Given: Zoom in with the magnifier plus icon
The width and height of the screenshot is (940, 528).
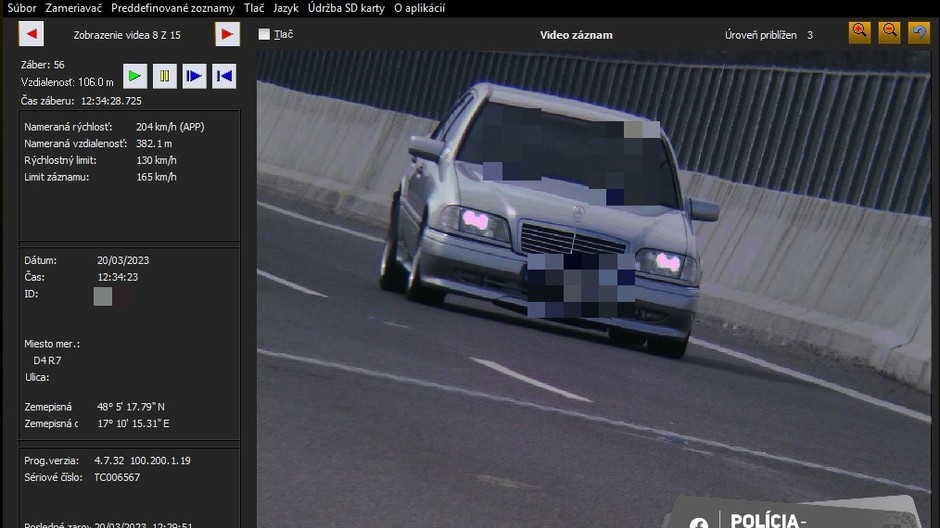Looking at the screenshot, I should pos(859,32).
